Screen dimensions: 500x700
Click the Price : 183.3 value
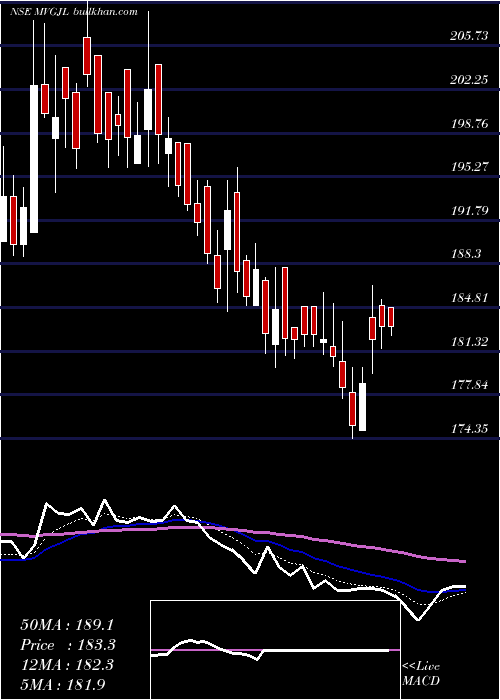point(68,645)
